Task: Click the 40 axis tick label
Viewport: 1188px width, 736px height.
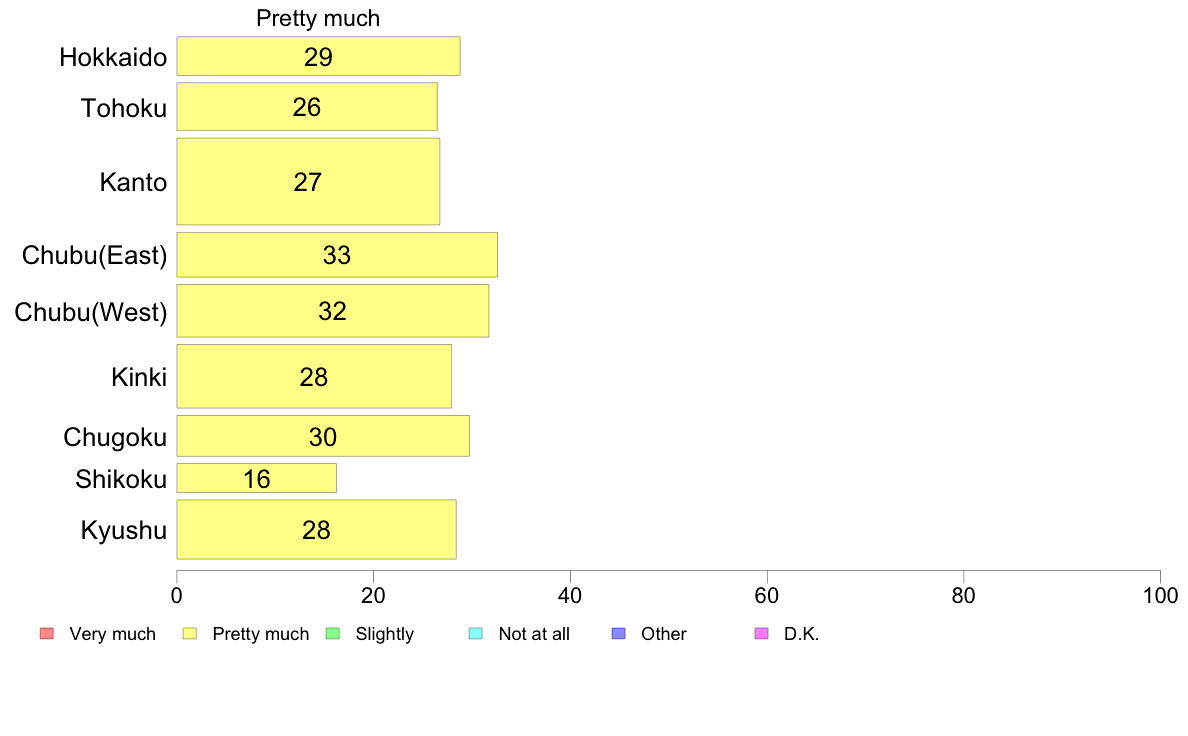Action: (x=570, y=596)
